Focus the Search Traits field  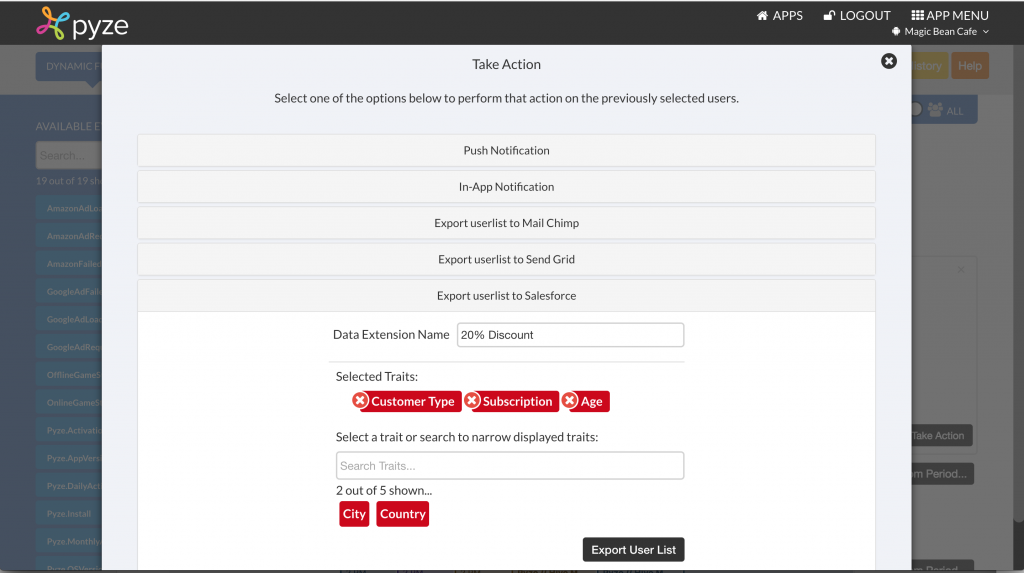tap(510, 466)
